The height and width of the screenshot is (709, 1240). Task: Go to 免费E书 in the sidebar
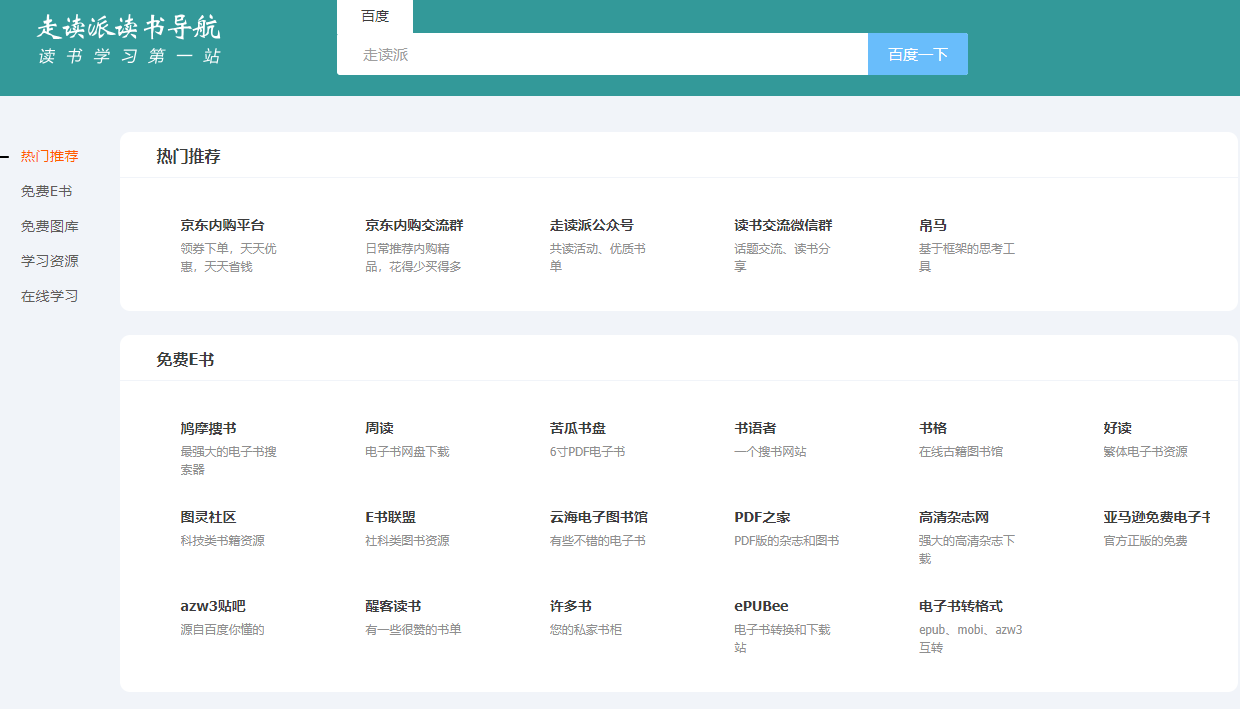pyautogui.click(x=47, y=191)
